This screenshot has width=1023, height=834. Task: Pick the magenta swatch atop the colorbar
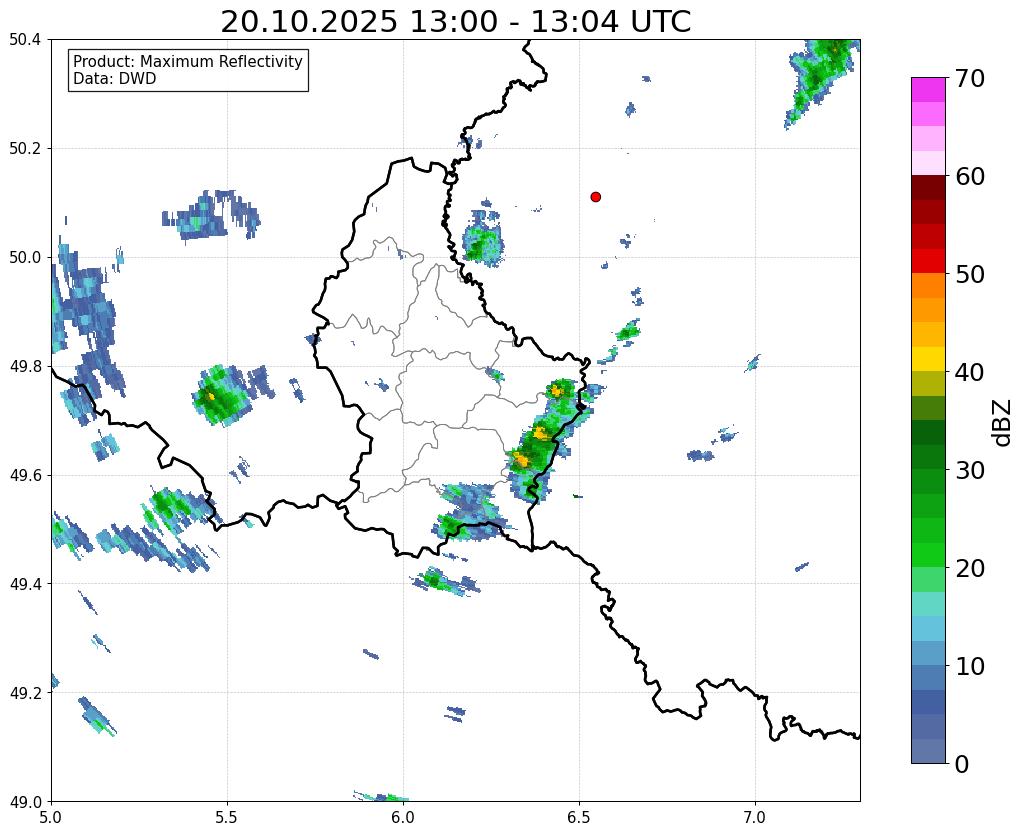928,90
